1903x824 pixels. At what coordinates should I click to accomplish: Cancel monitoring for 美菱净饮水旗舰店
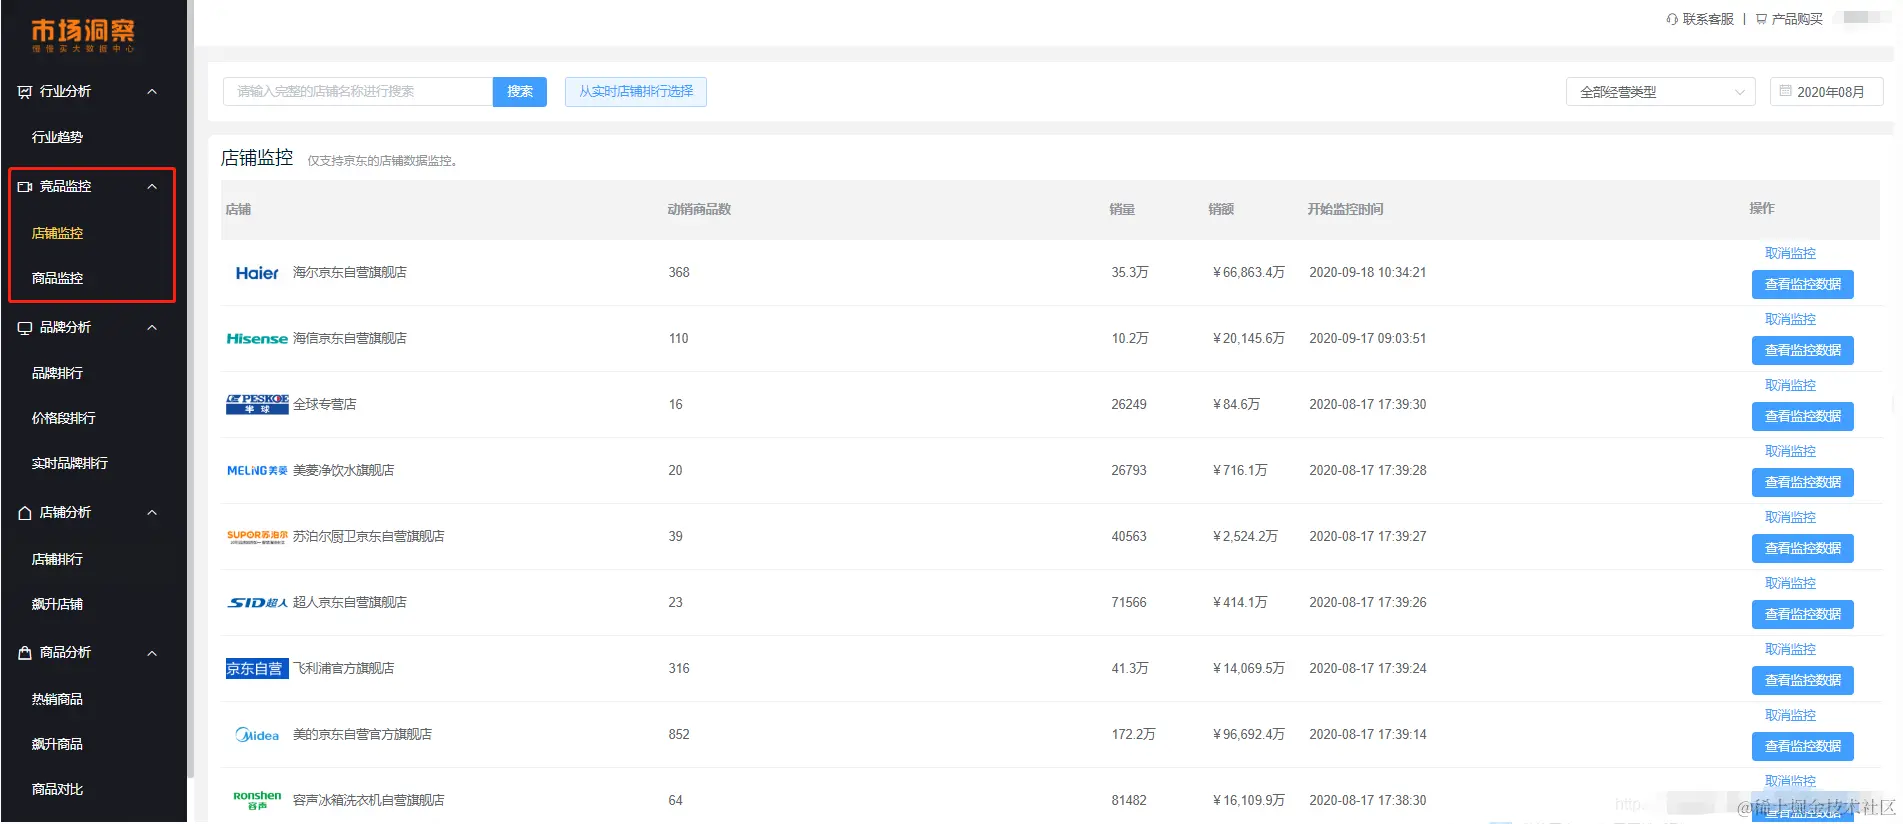coord(1790,452)
